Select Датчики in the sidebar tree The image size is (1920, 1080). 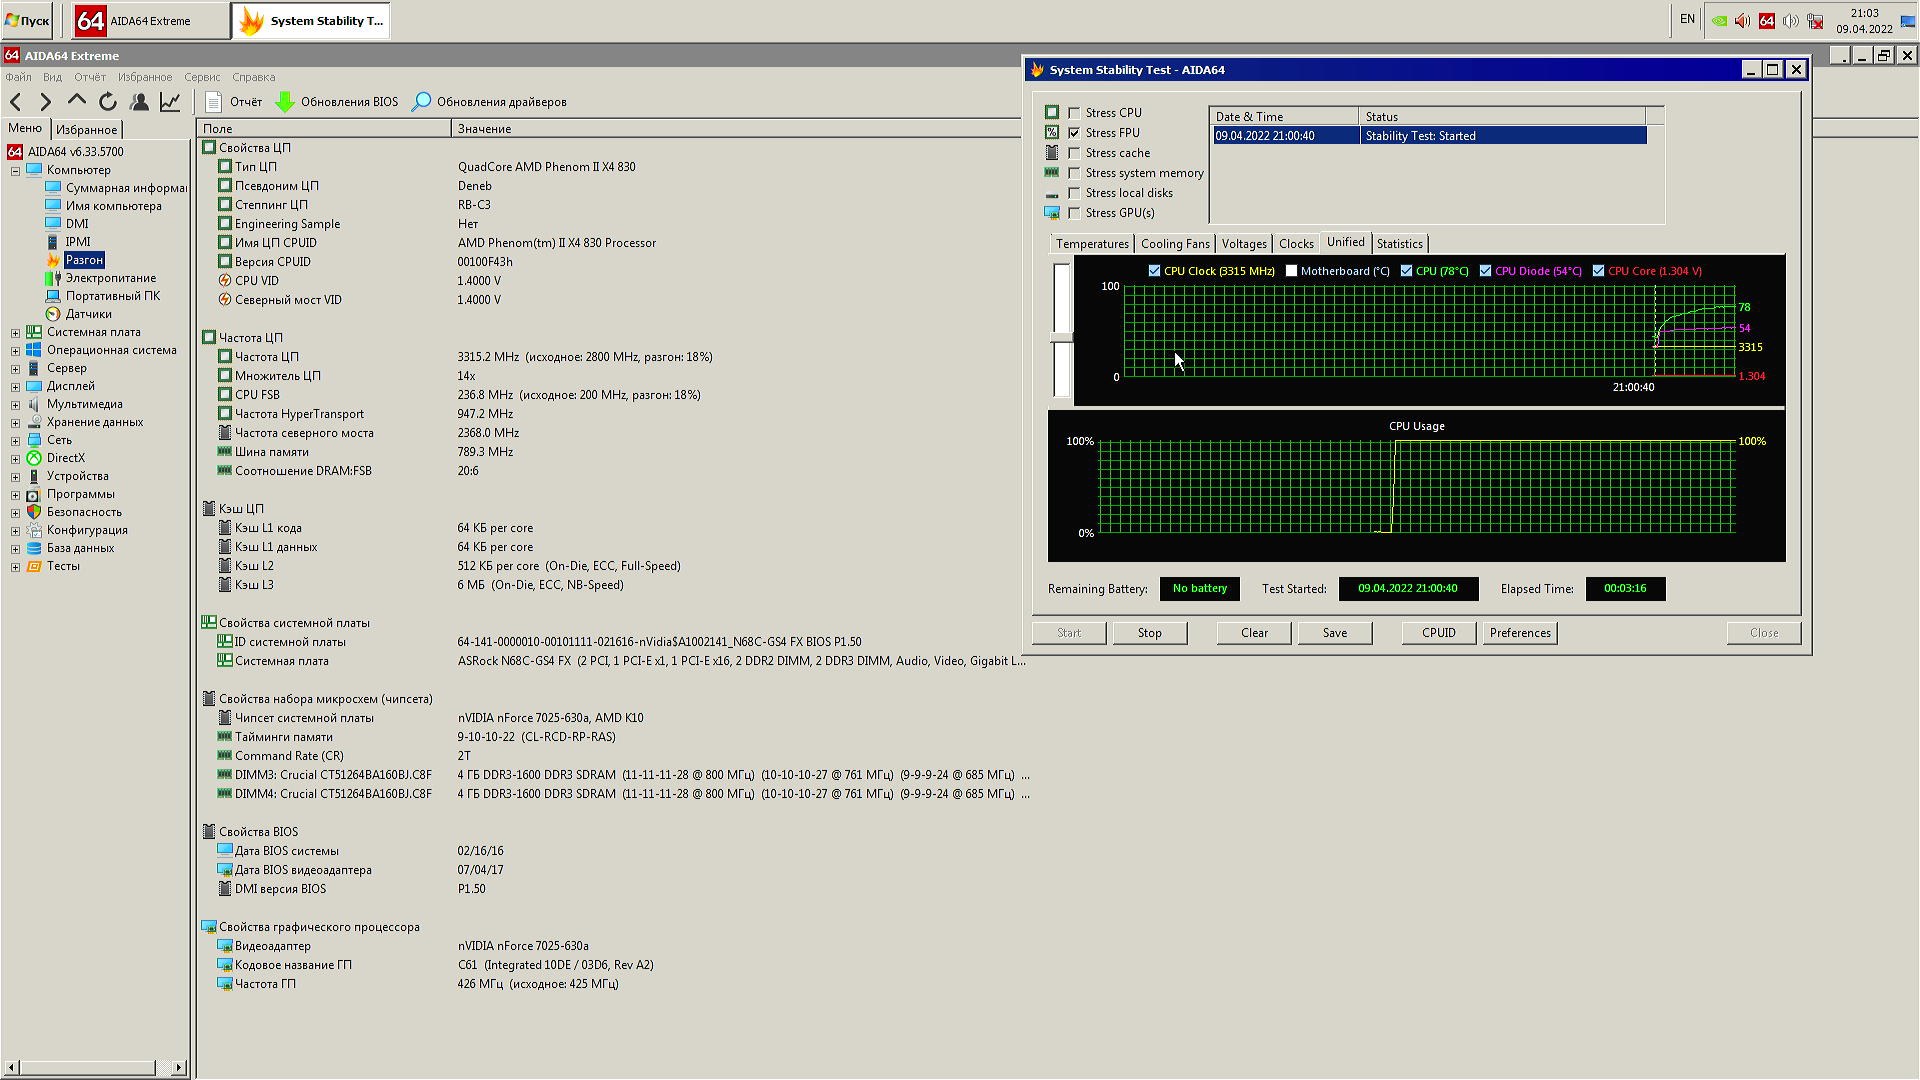(x=88, y=314)
